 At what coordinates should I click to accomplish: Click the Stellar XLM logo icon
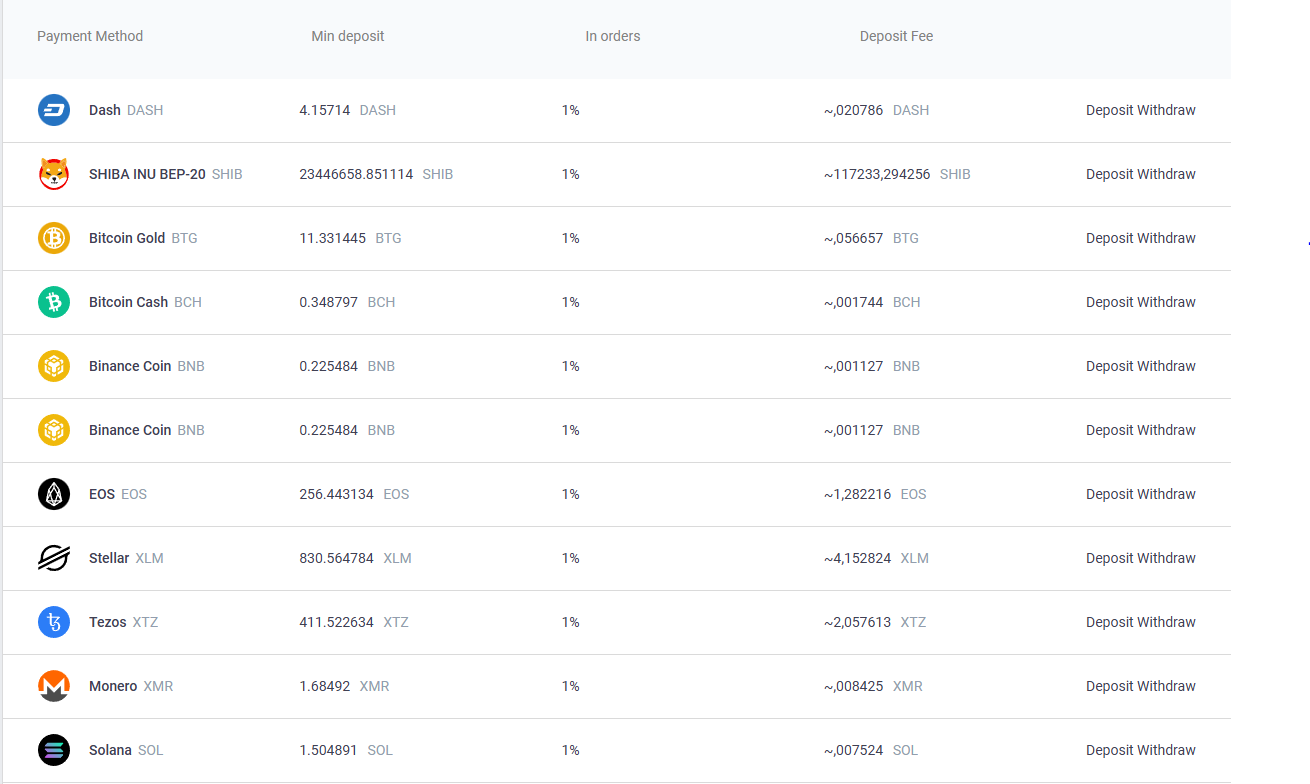tap(54, 558)
